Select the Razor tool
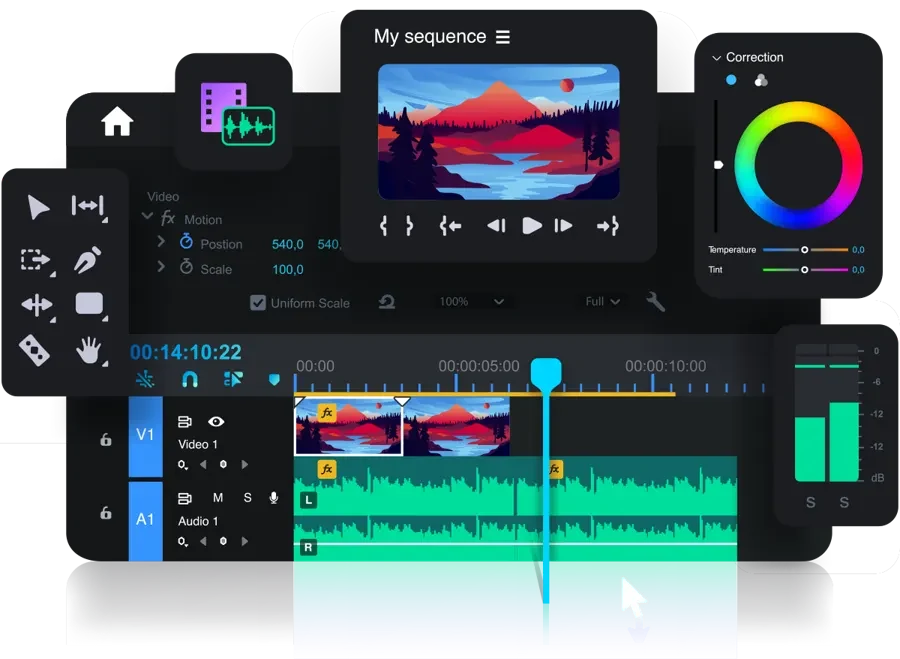Screen dimensions: 900x659 coord(34,350)
